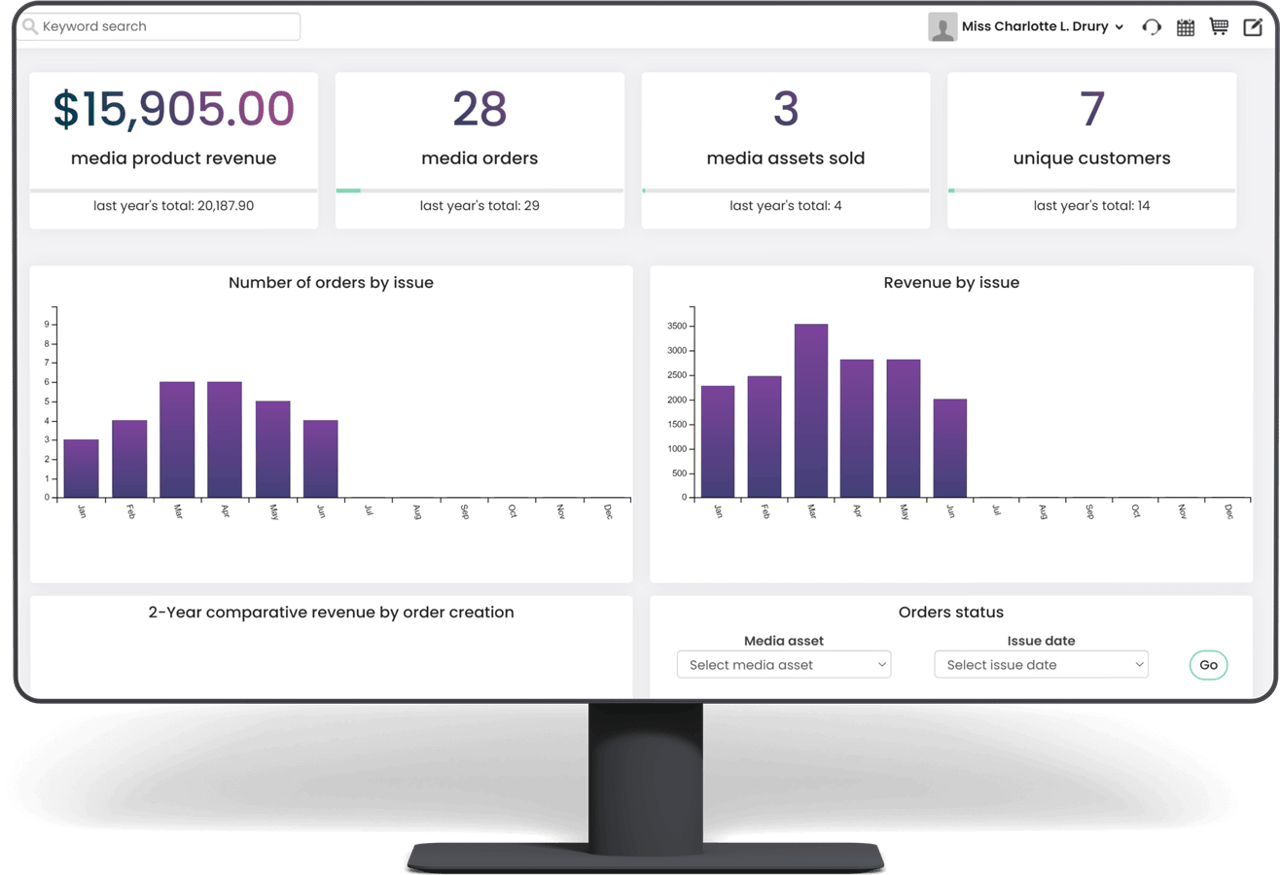Click the 2-Year comparative revenue heading

(x=330, y=612)
